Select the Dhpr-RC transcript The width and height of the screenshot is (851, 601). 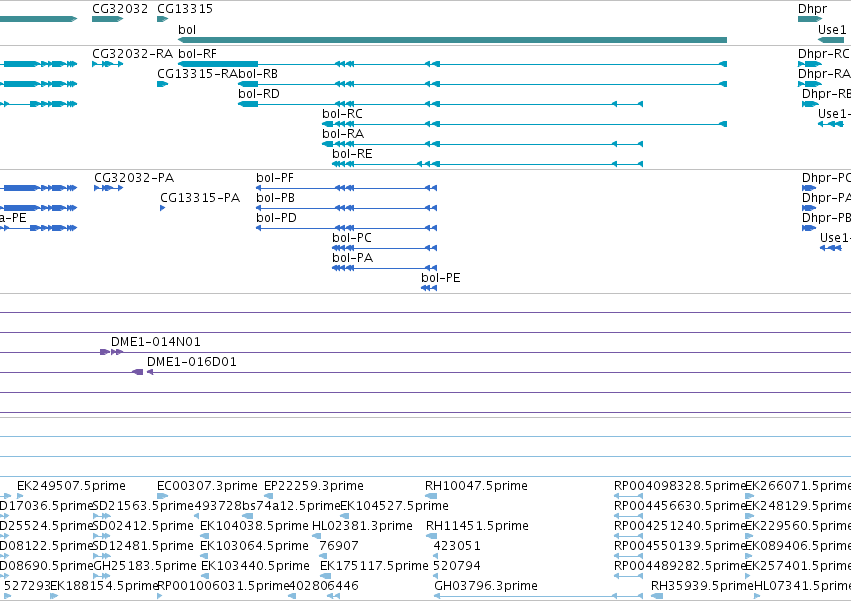point(810,64)
